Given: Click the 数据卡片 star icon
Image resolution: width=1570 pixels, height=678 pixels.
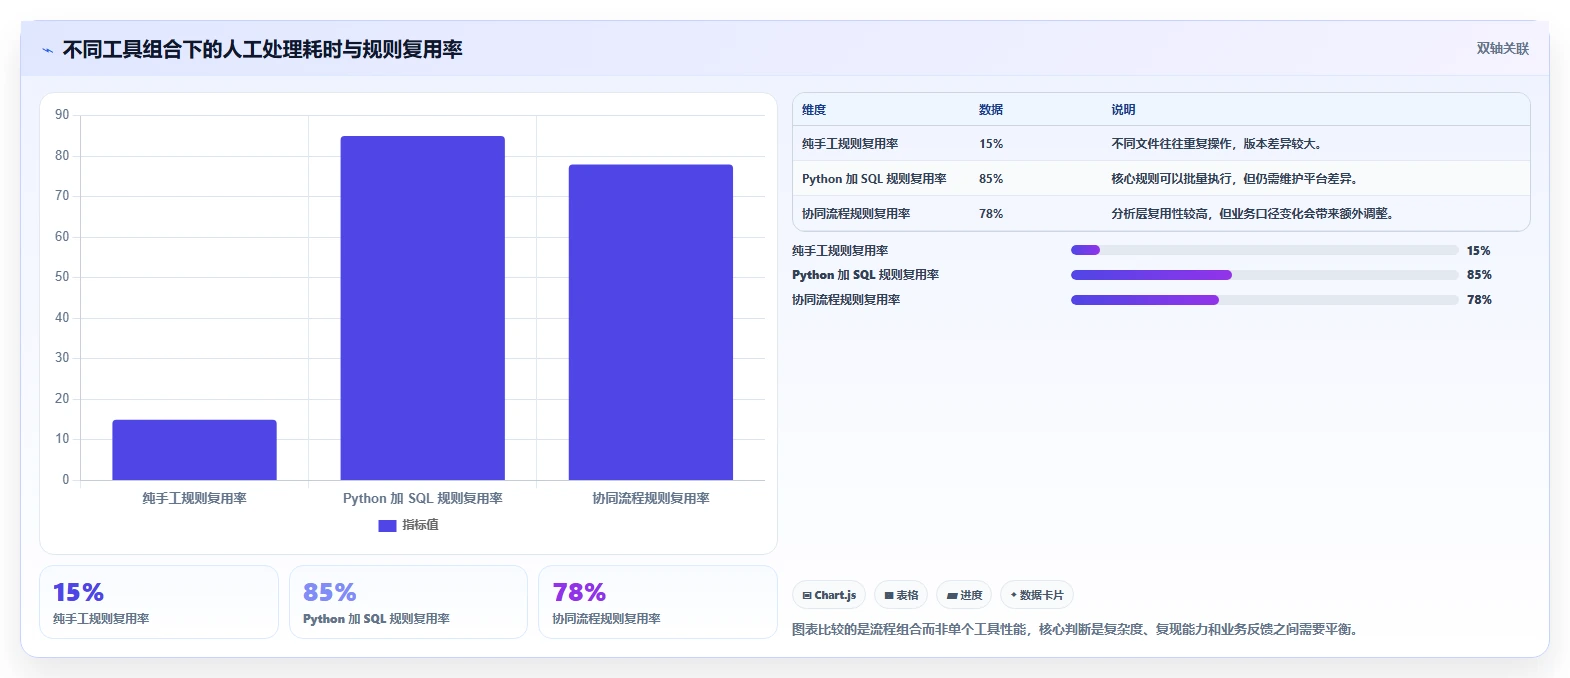Looking at the screenshot, I should click(1013, 595).
